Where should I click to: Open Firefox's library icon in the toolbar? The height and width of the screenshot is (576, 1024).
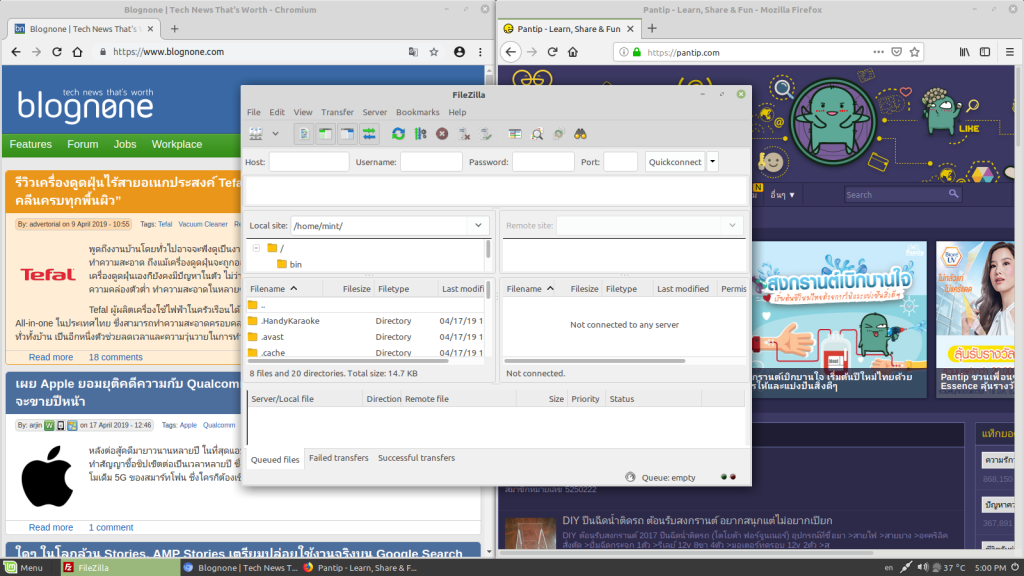click(963, 51)
